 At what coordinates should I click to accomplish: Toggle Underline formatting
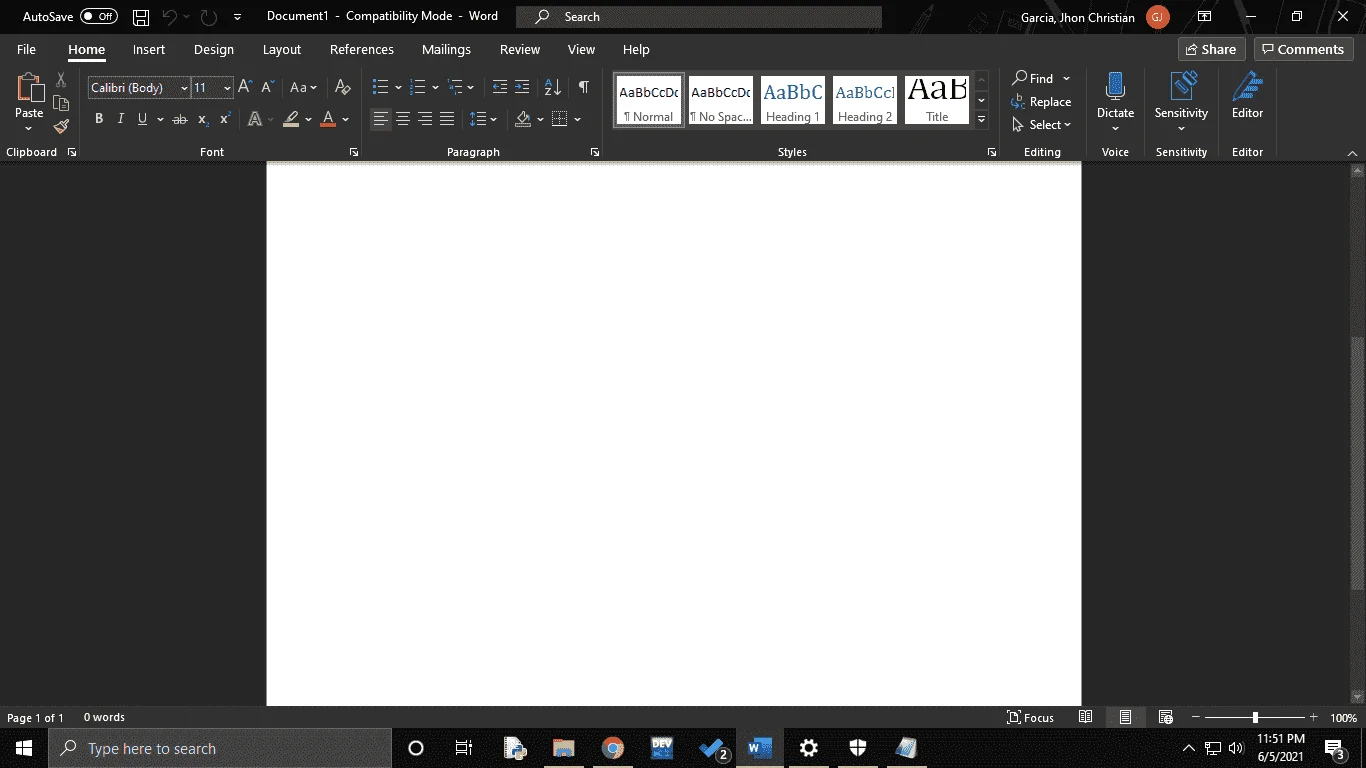(143, 119)
